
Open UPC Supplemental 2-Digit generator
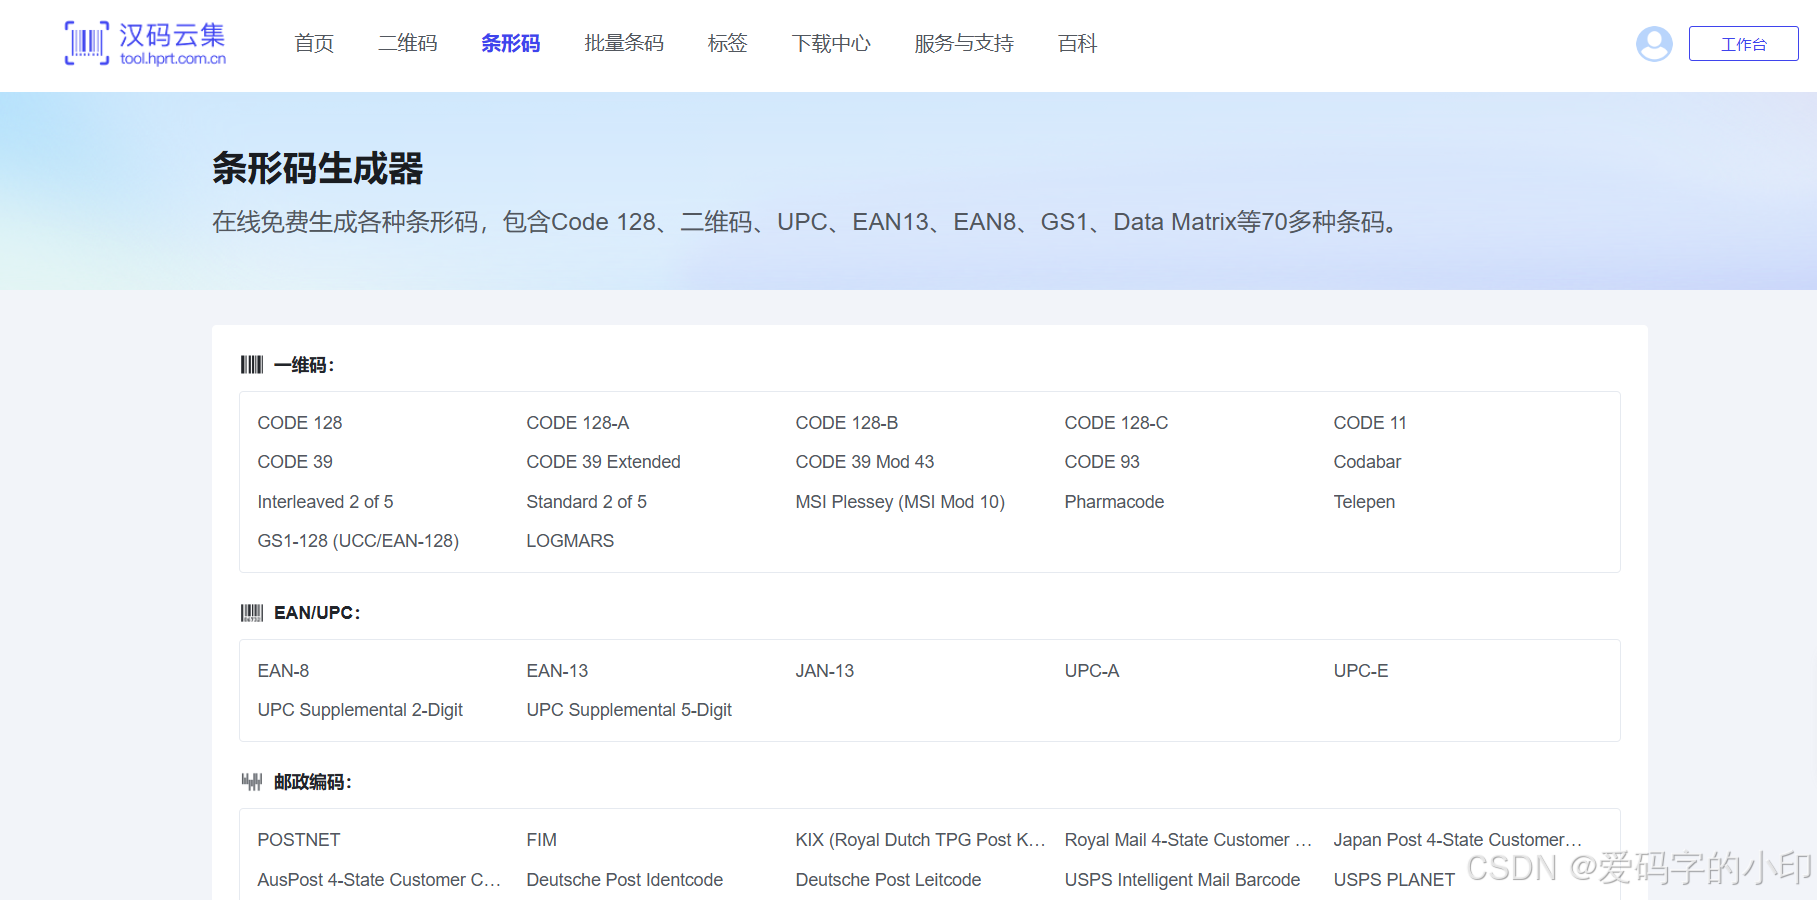coord(360,710)
